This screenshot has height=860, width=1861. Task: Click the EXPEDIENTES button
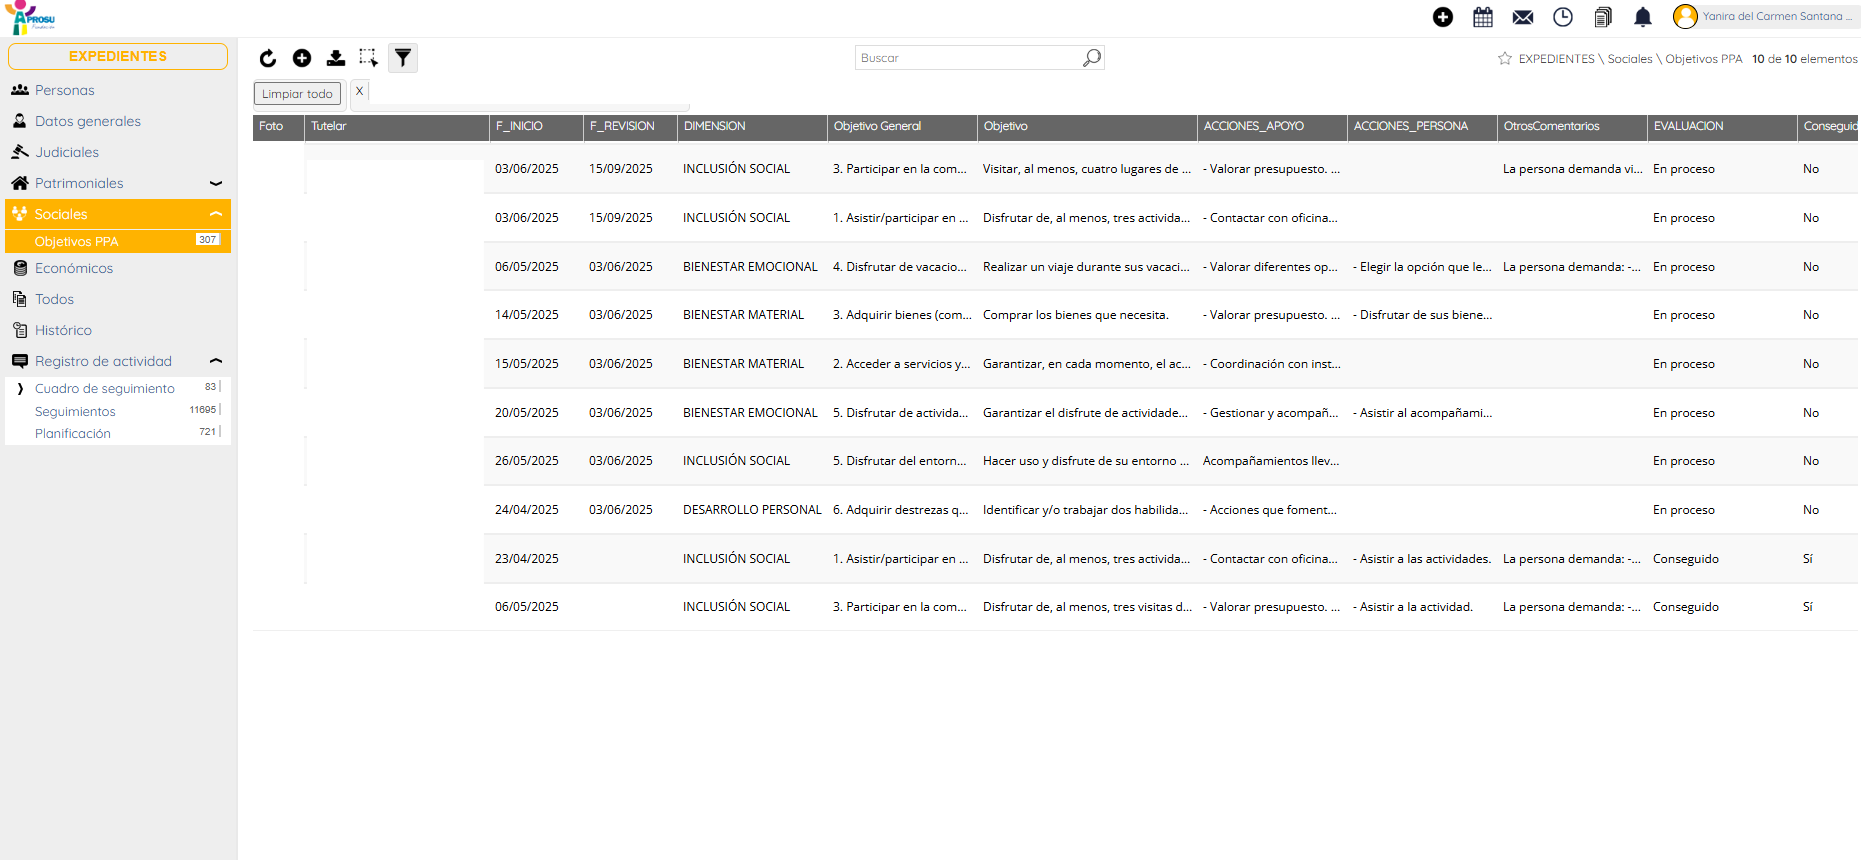pyautogui.click(x=118, y=57)
